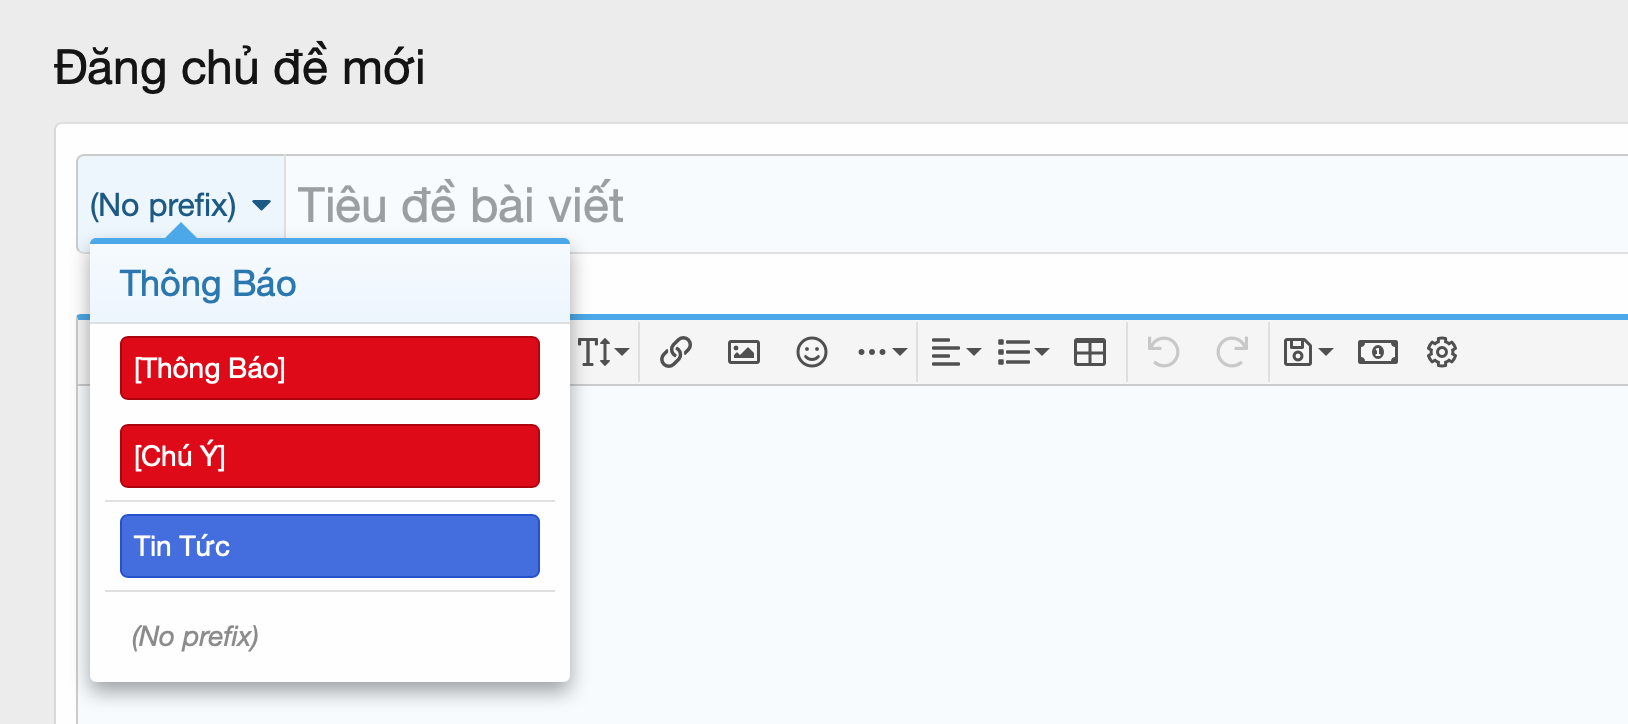Image resolution: width=1628 pixels, height=724 pixels.
Task: Open the saved drafts dropdown
Action: tap(1306, 352)
